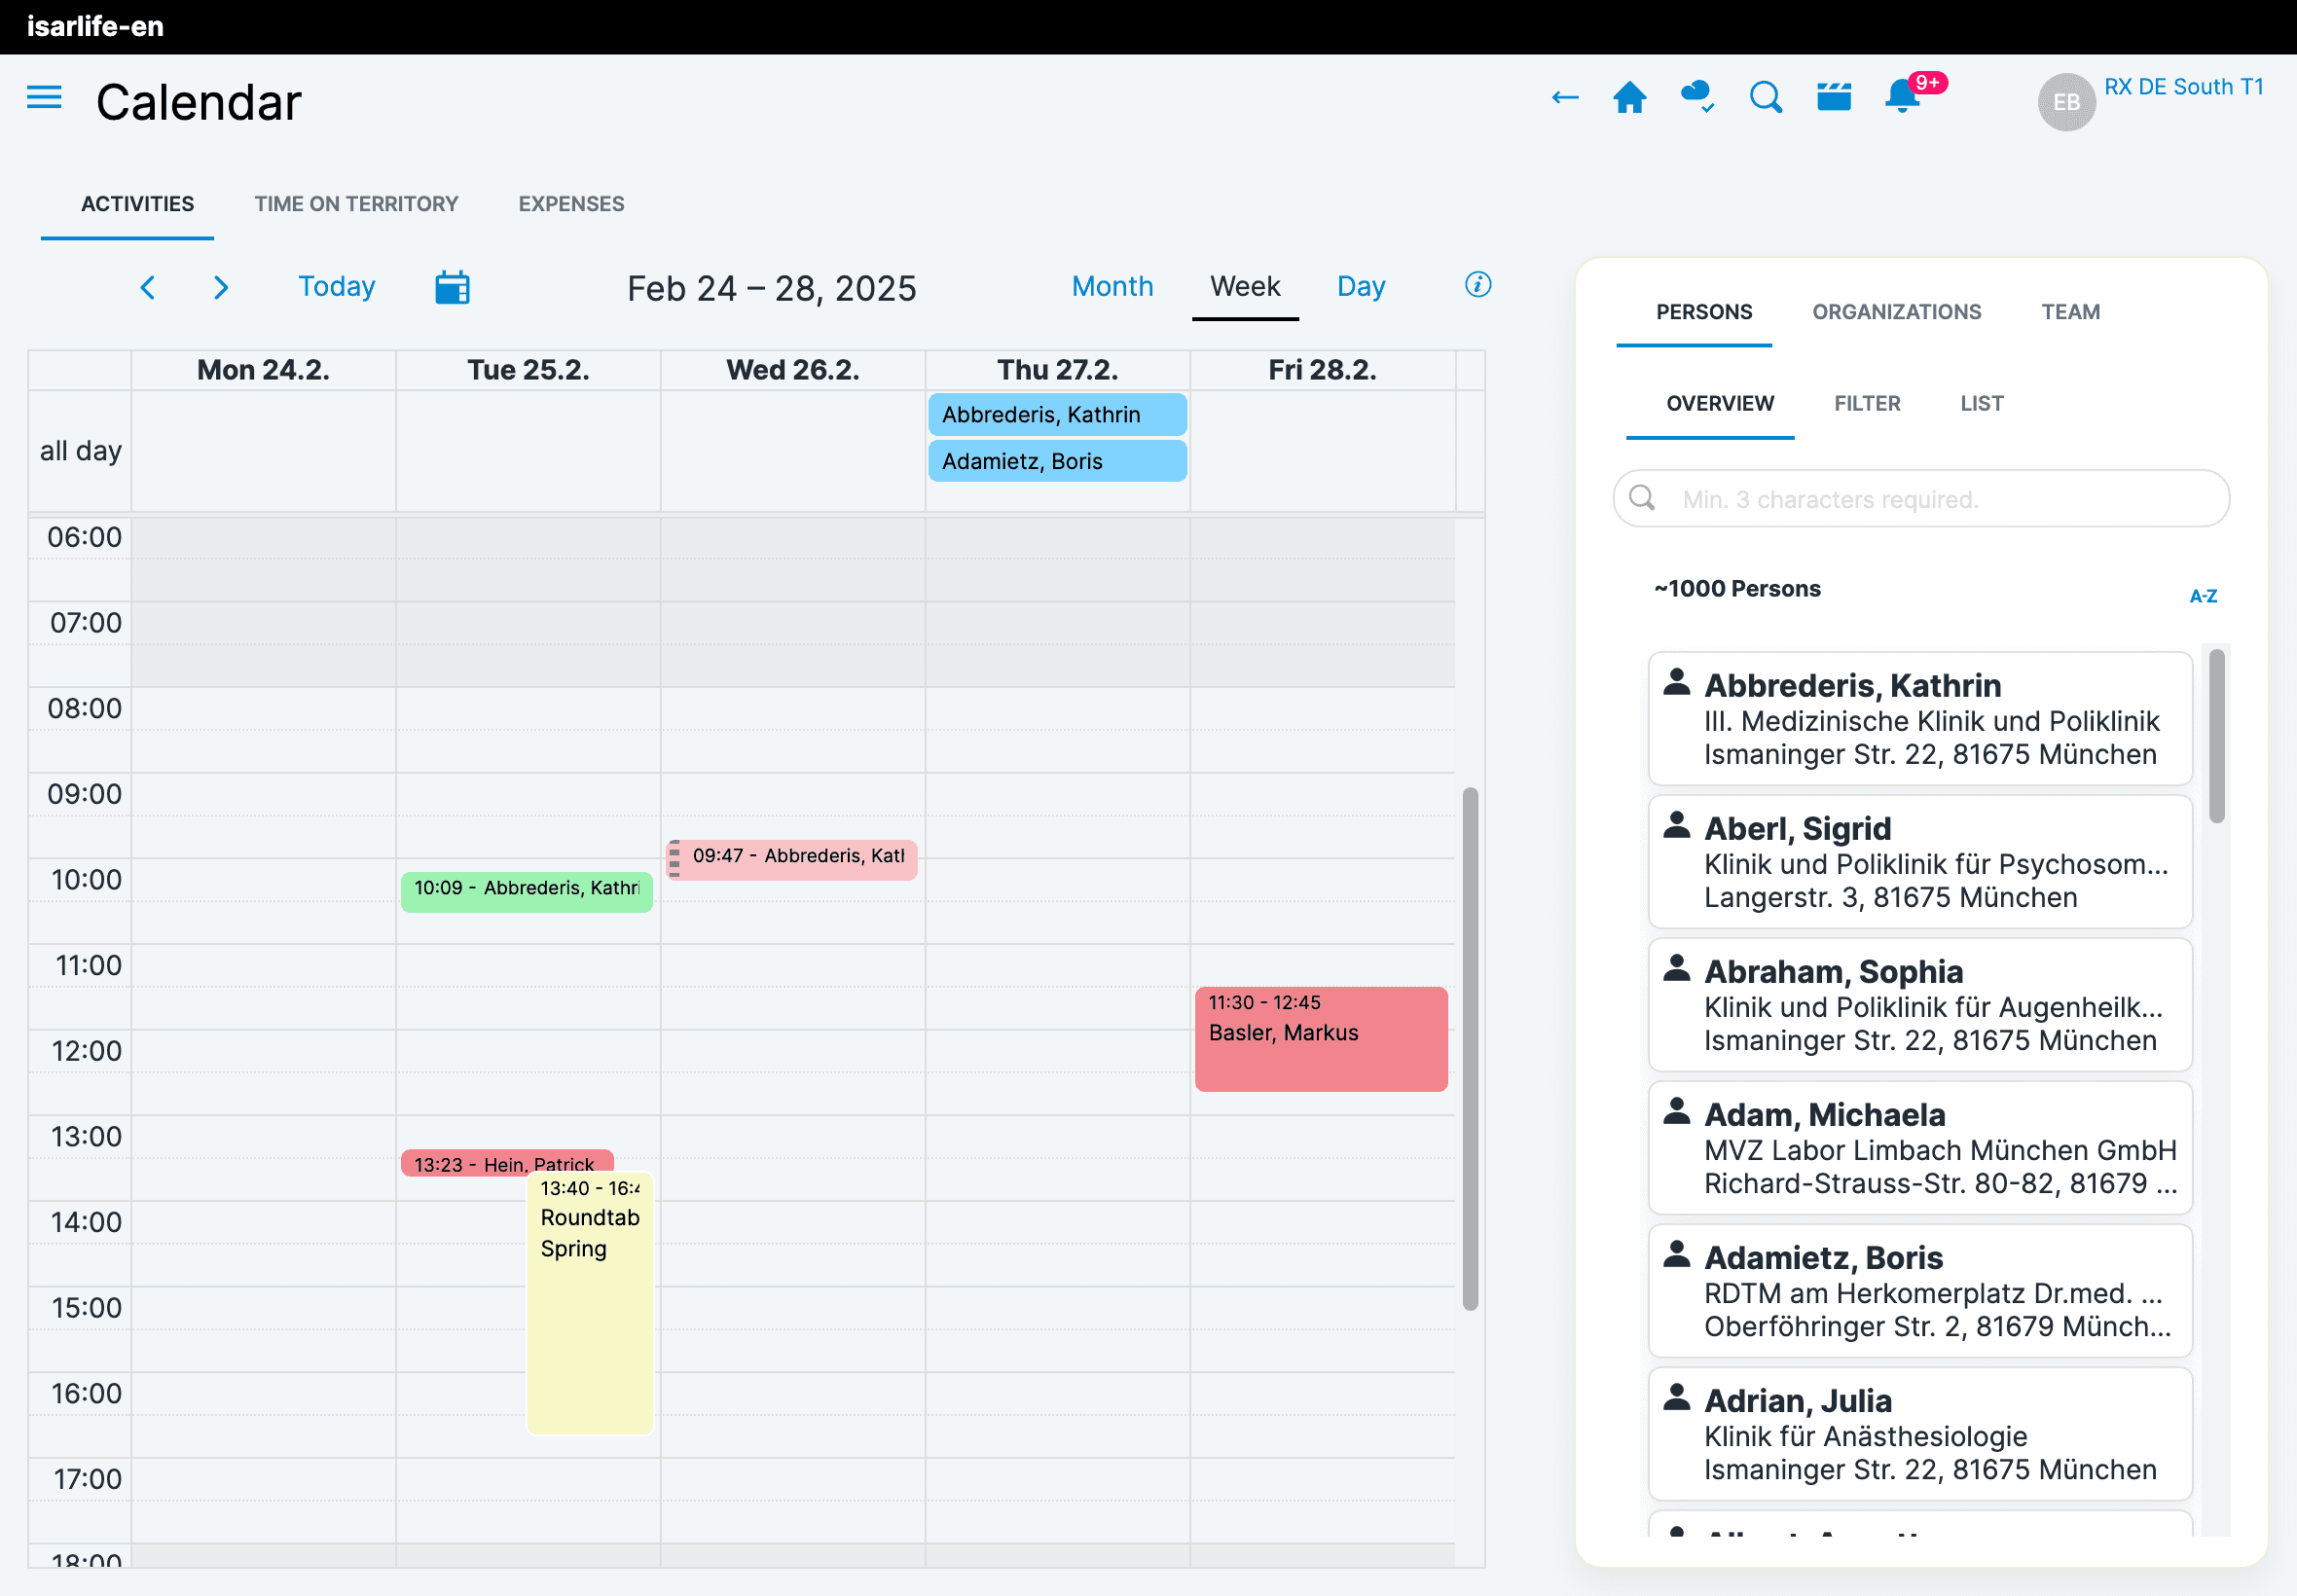Select the Aberl, Sigrid person card
The width and height of the screenshot is (2297, 1596).
1919,862
